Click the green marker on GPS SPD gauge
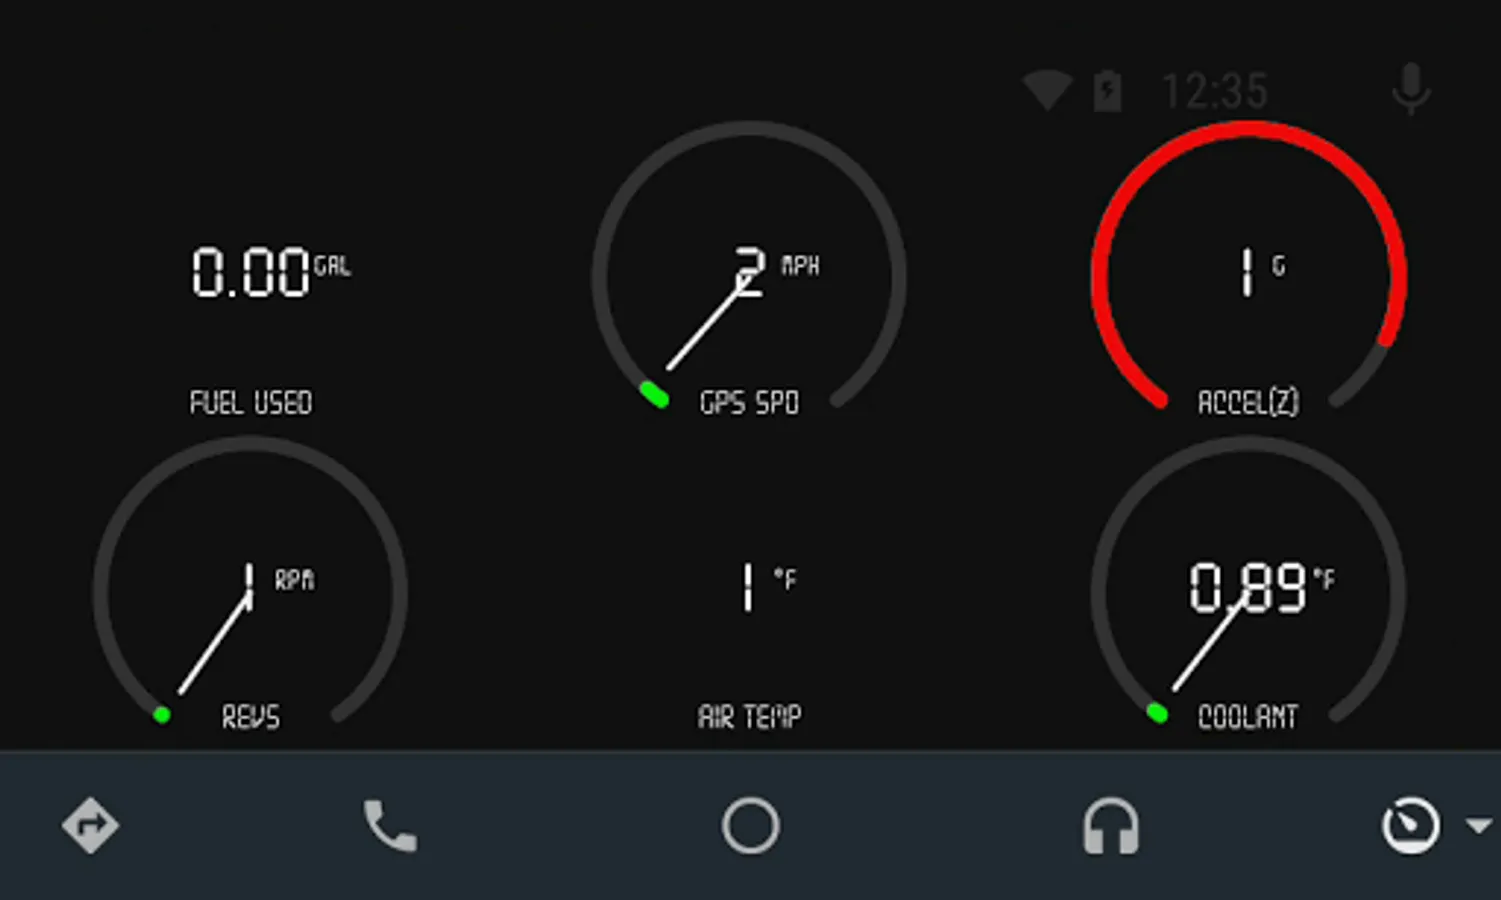The height and width of the screenshot is (900, 1501). point(654,395)
